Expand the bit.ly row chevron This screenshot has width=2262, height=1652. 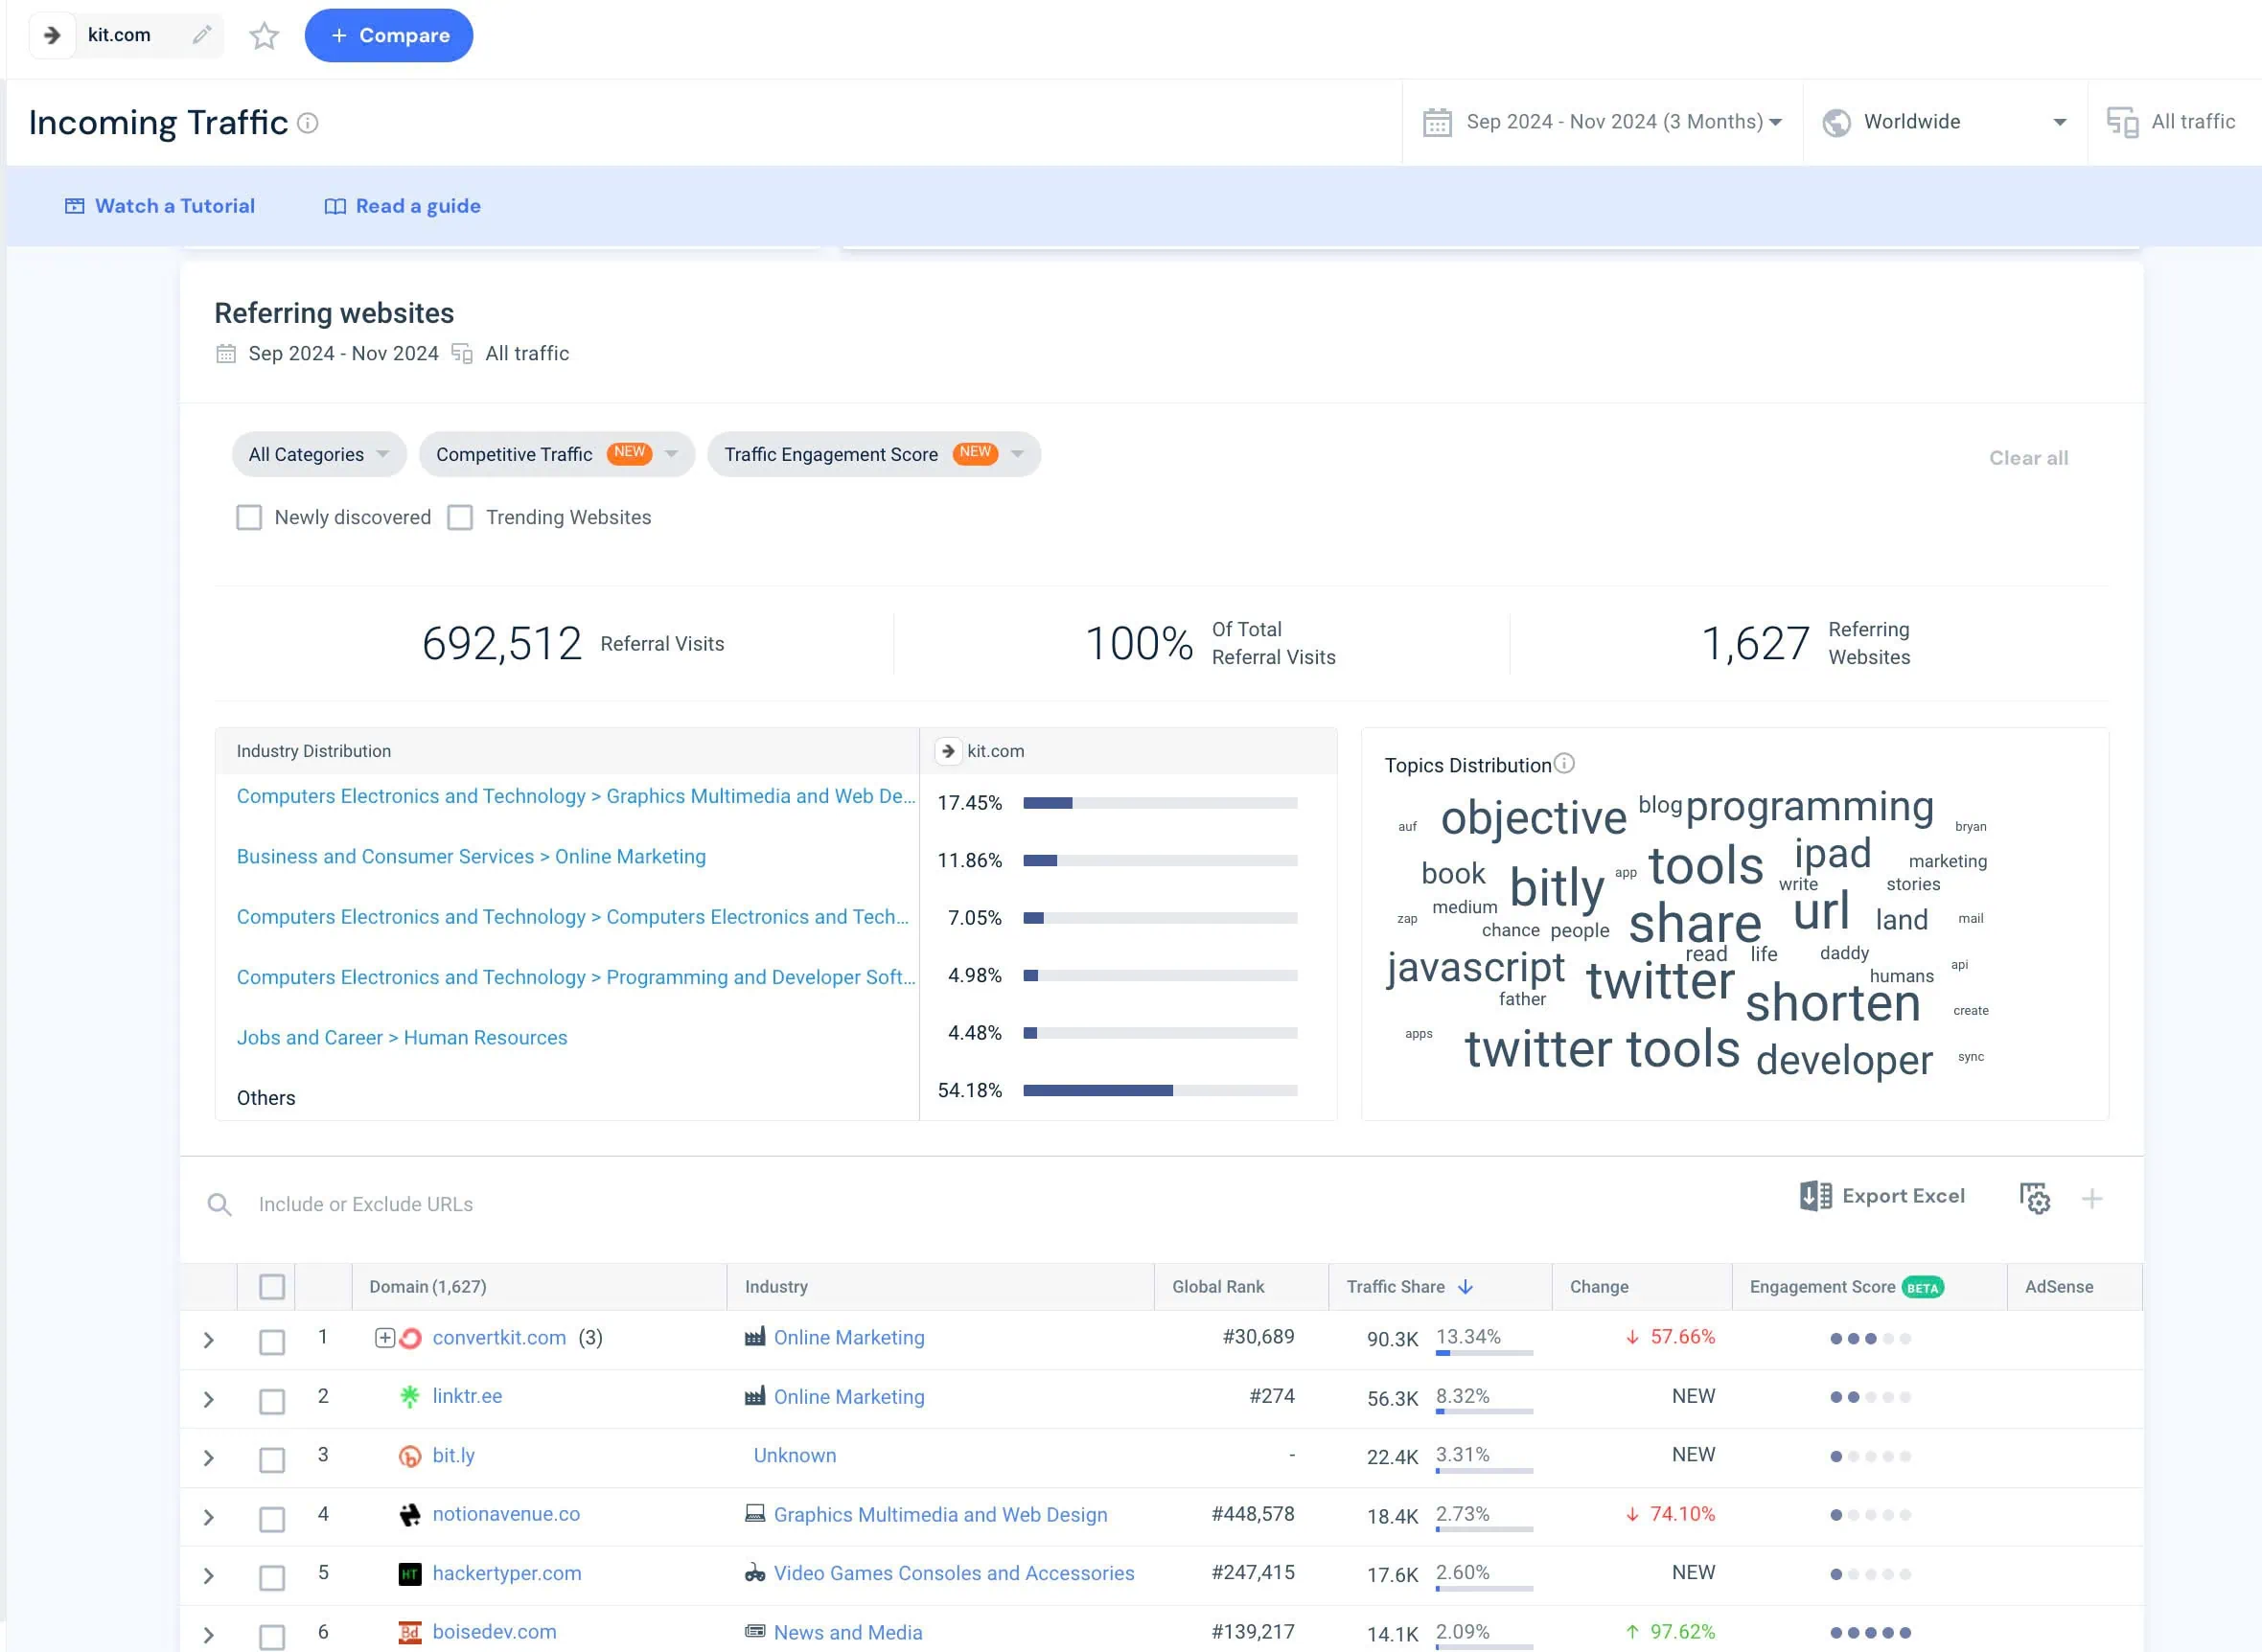(x=208, y=1458)
